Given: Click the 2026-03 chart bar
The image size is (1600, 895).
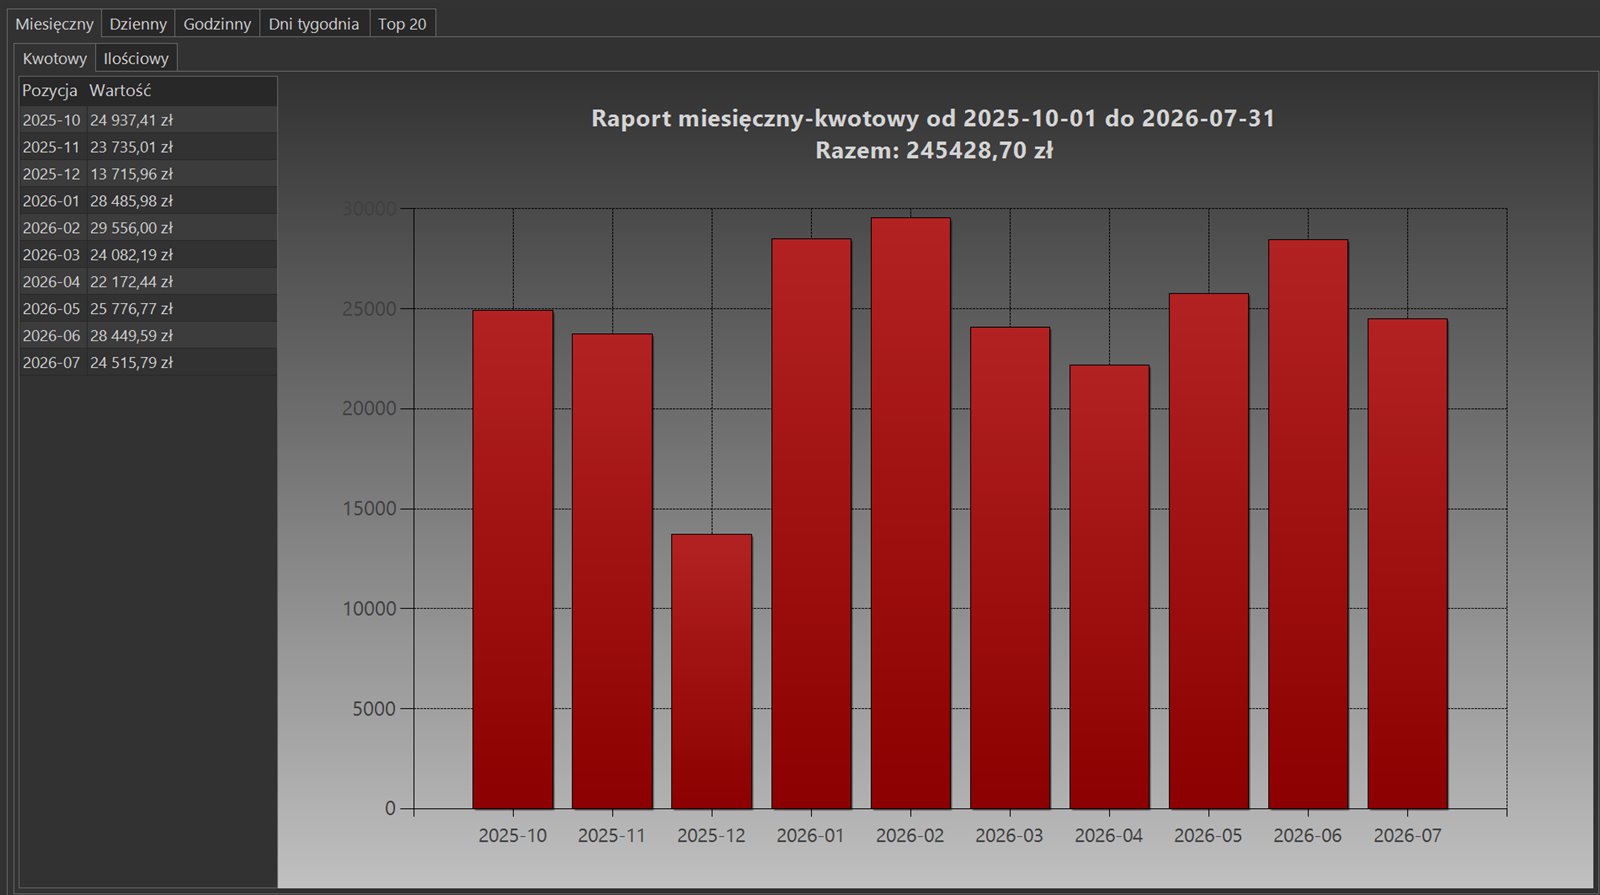Looking at the screenshot, I should 1010,567.
